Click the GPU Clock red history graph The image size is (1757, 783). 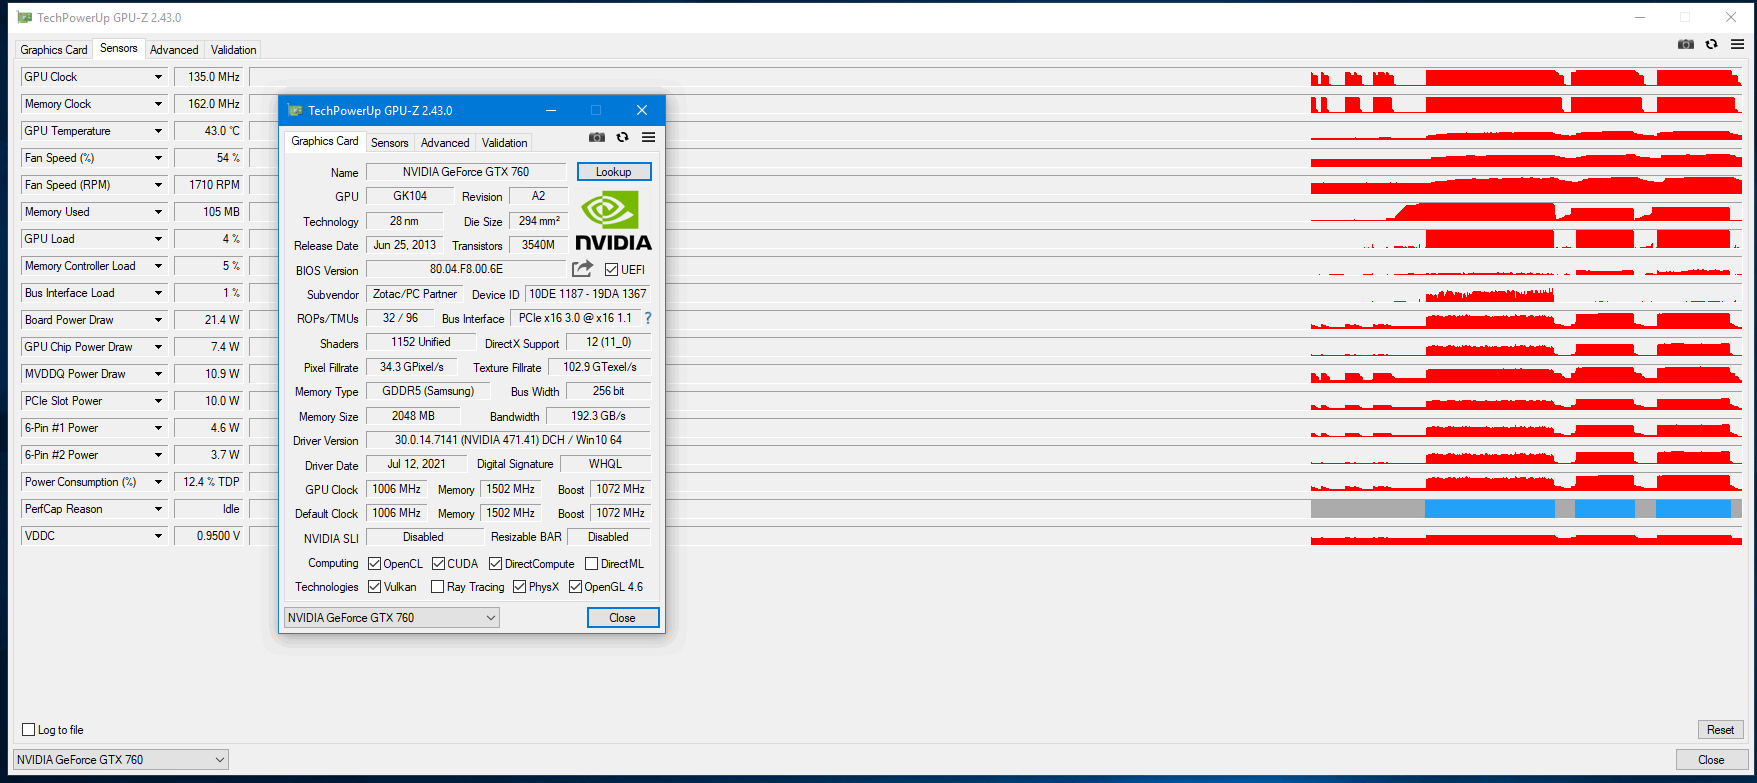1526,77
